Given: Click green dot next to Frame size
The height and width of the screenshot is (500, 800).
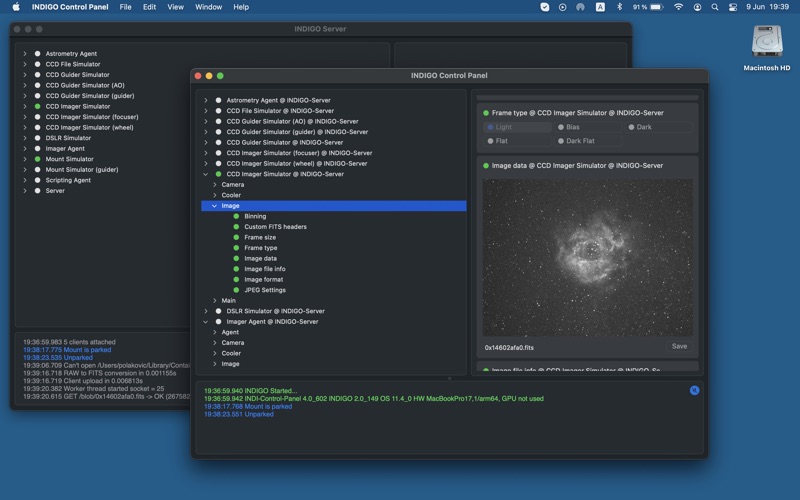Looking at the screenshot, I should click(x=236, y=237).
